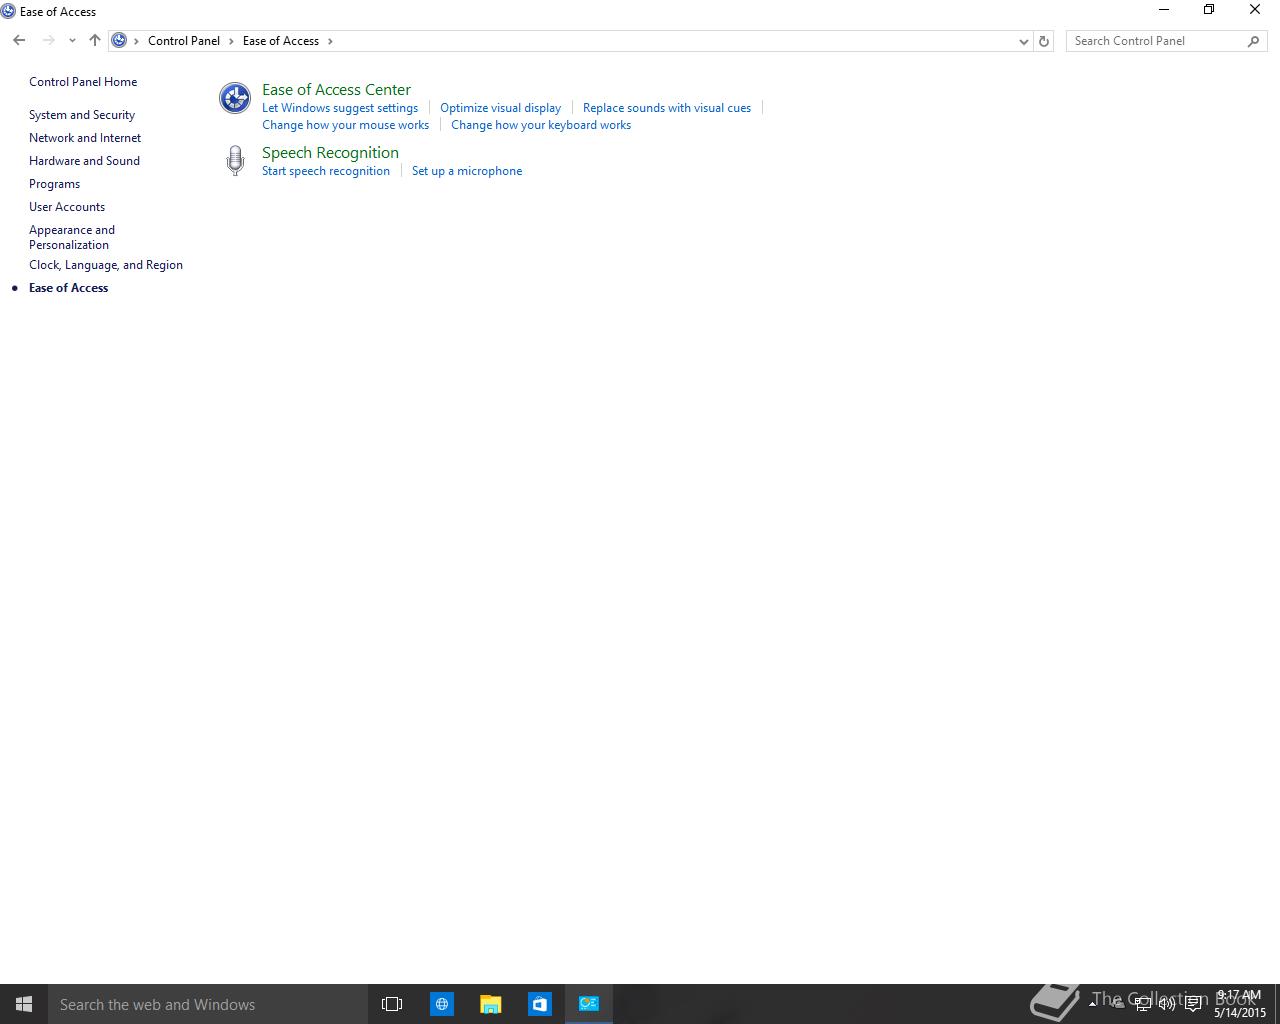Click Replace sounds with visual cues
1280x1024 pixels.
[x=667, y=108]
